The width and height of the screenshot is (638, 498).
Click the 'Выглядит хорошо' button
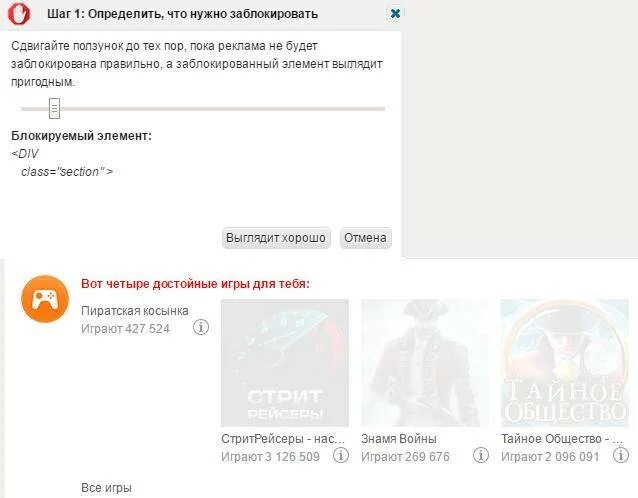click(276, 238)
